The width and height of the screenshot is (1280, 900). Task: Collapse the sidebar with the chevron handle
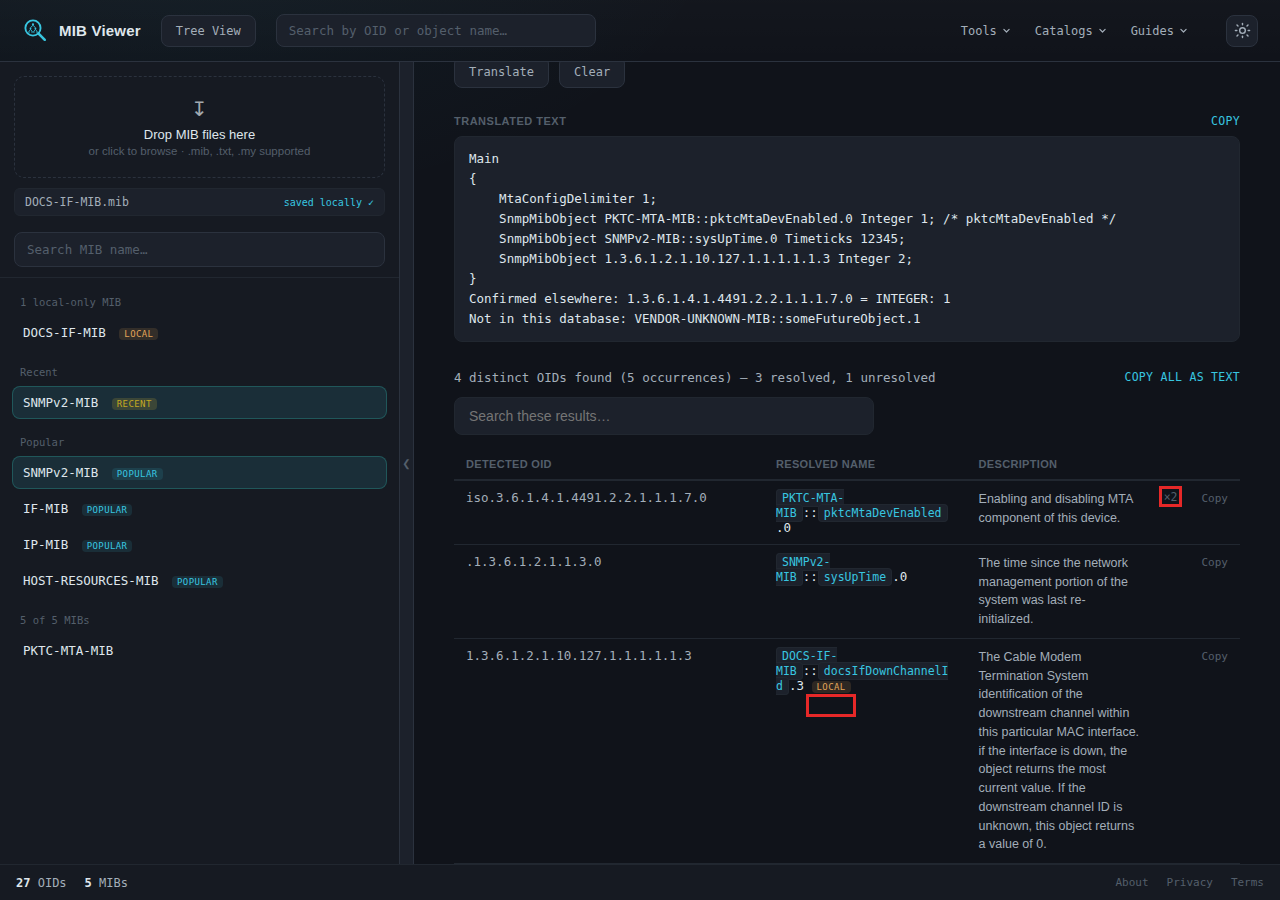(406, 464)
